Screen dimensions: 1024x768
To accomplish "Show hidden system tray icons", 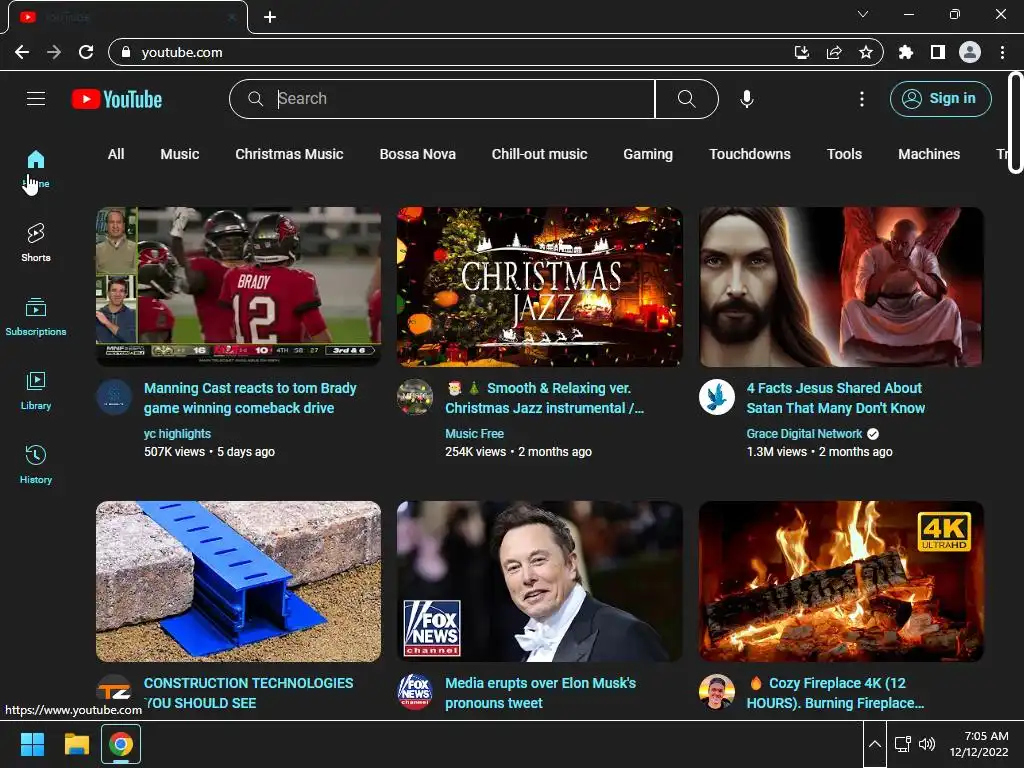I will coord(874,744).
